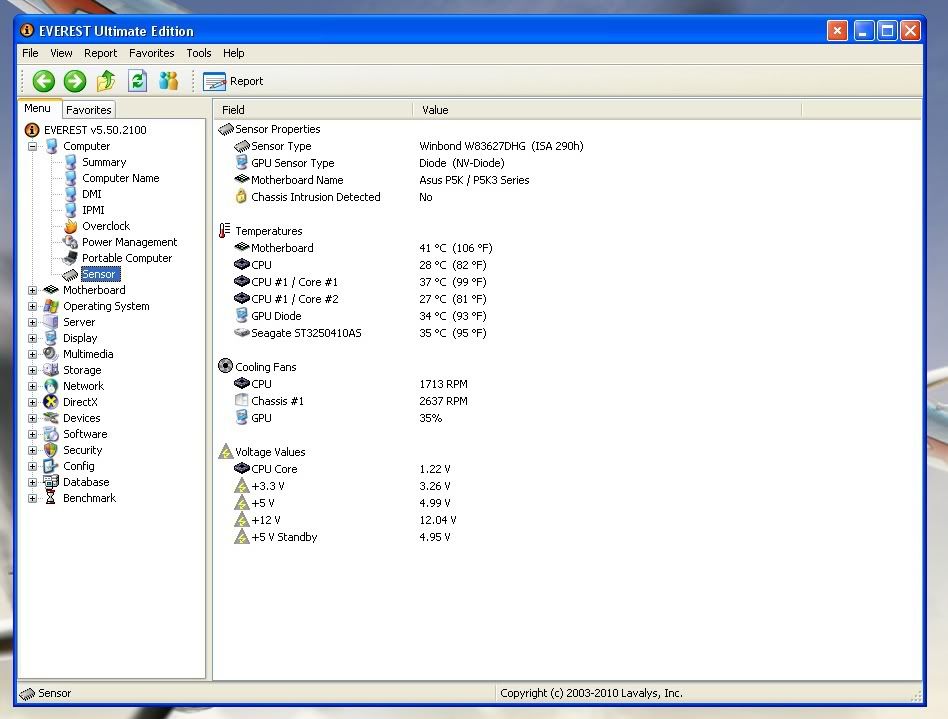Expand the Benchmark tree node
948x719 pixels.
(33, 498)
